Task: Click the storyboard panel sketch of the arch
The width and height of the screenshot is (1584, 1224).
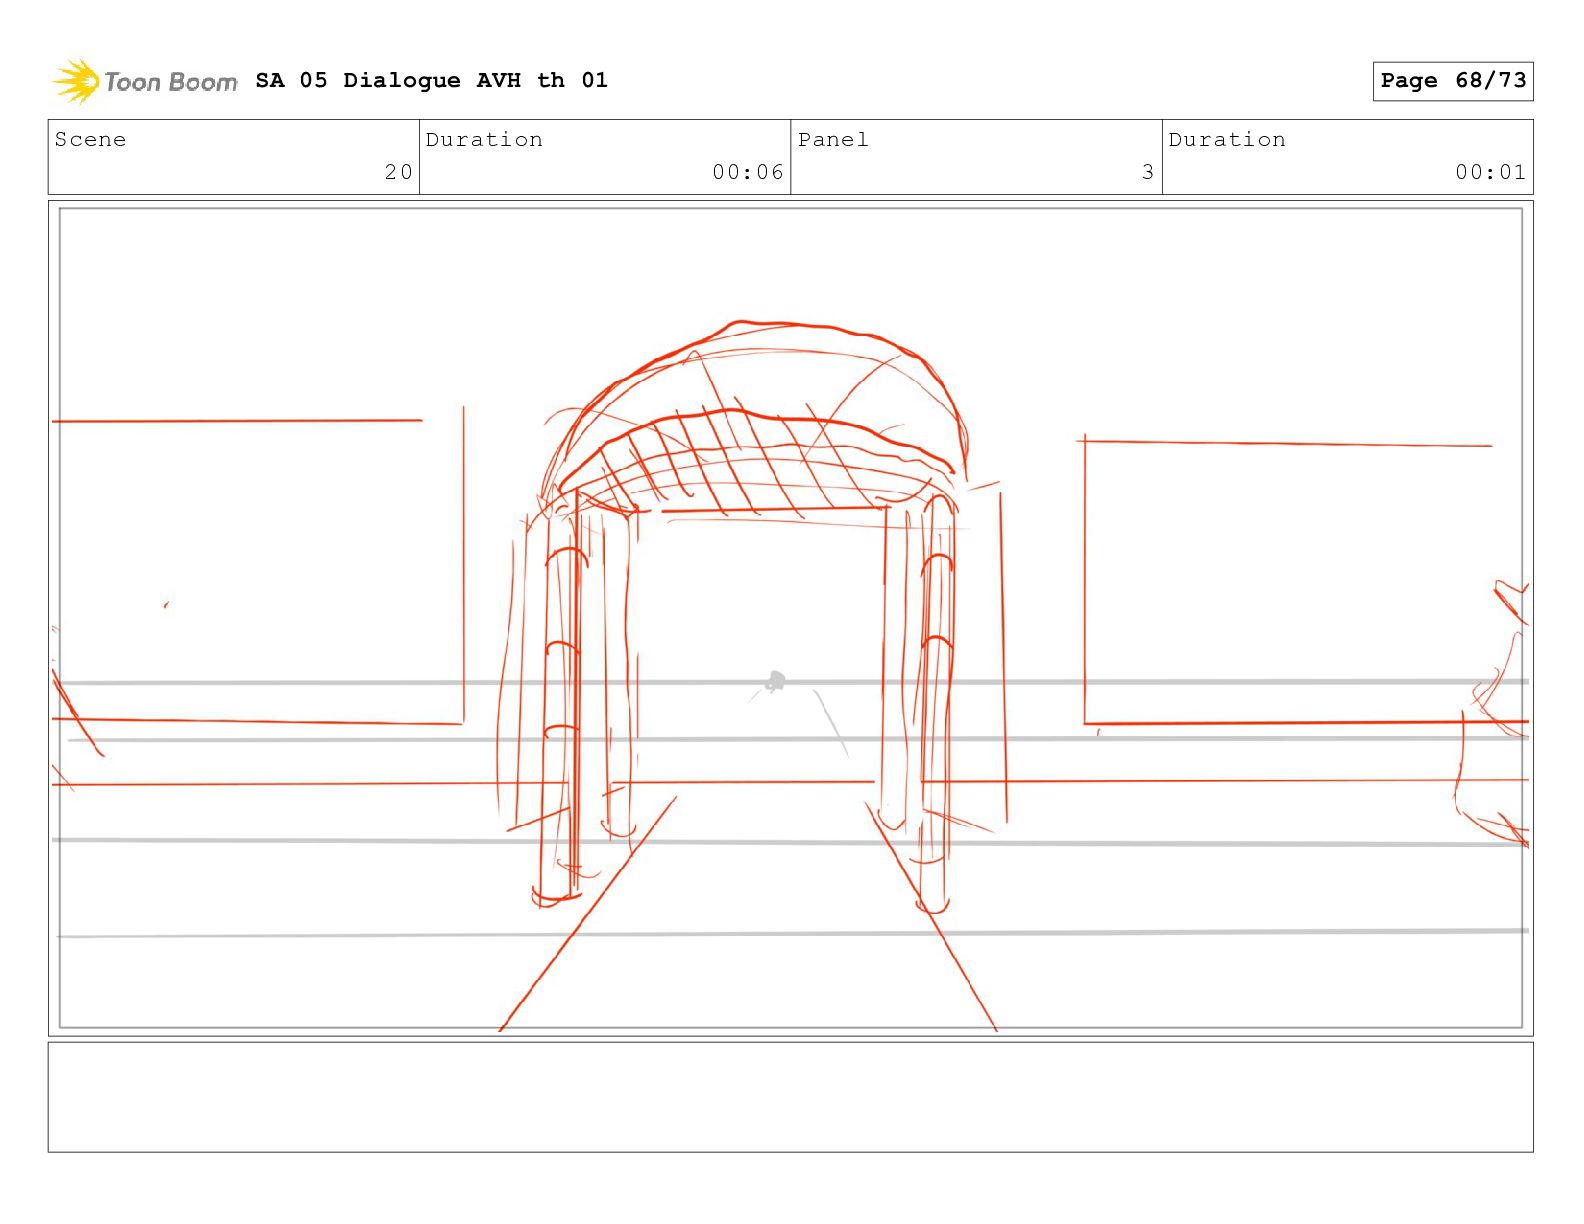Action: [x=790, y=618]
